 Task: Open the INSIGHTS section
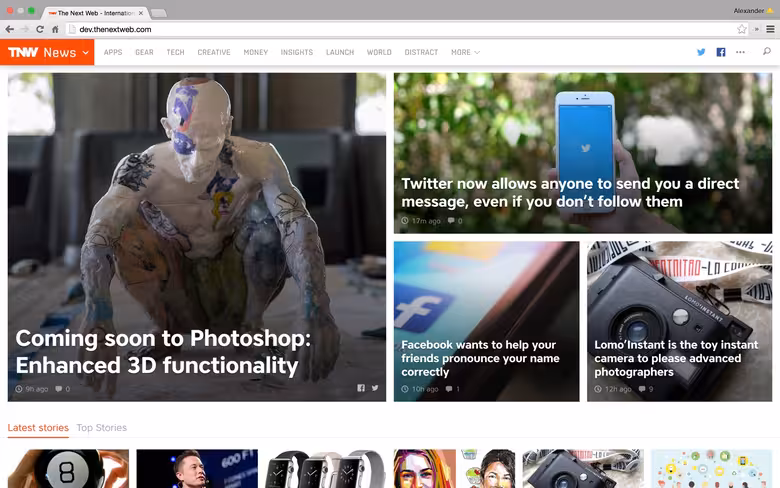point(296,52)
